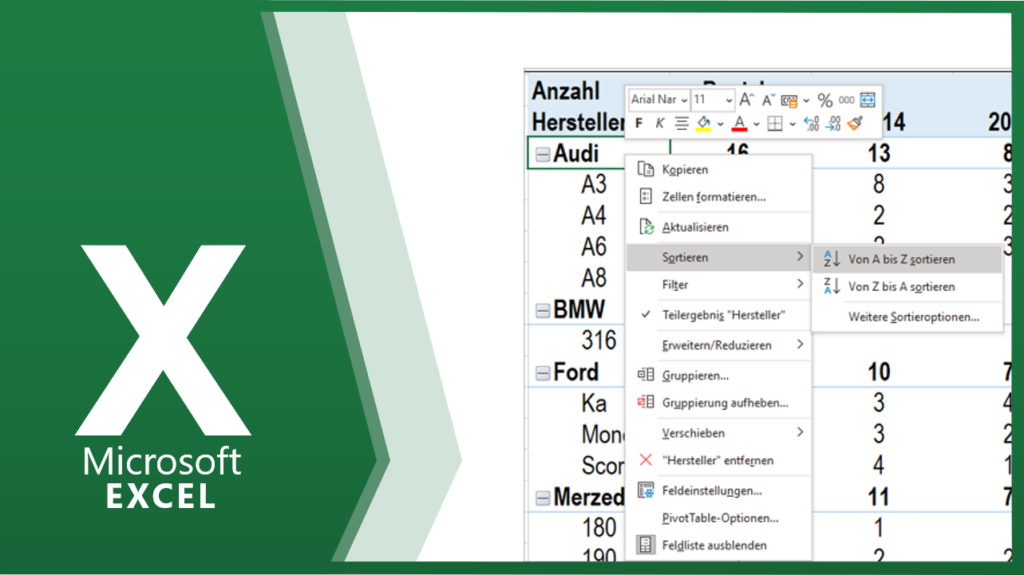This screenshot has width=1024, height=575.
Task: Collapse the Merzedes group
Action: point(543,499)
